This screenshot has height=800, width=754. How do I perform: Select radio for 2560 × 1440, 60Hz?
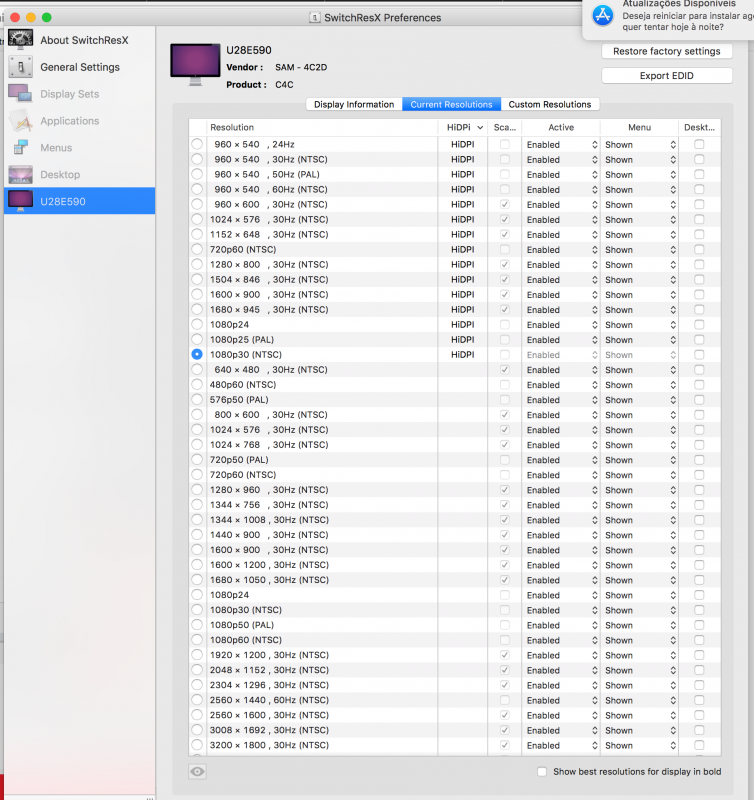coord(197,700)
